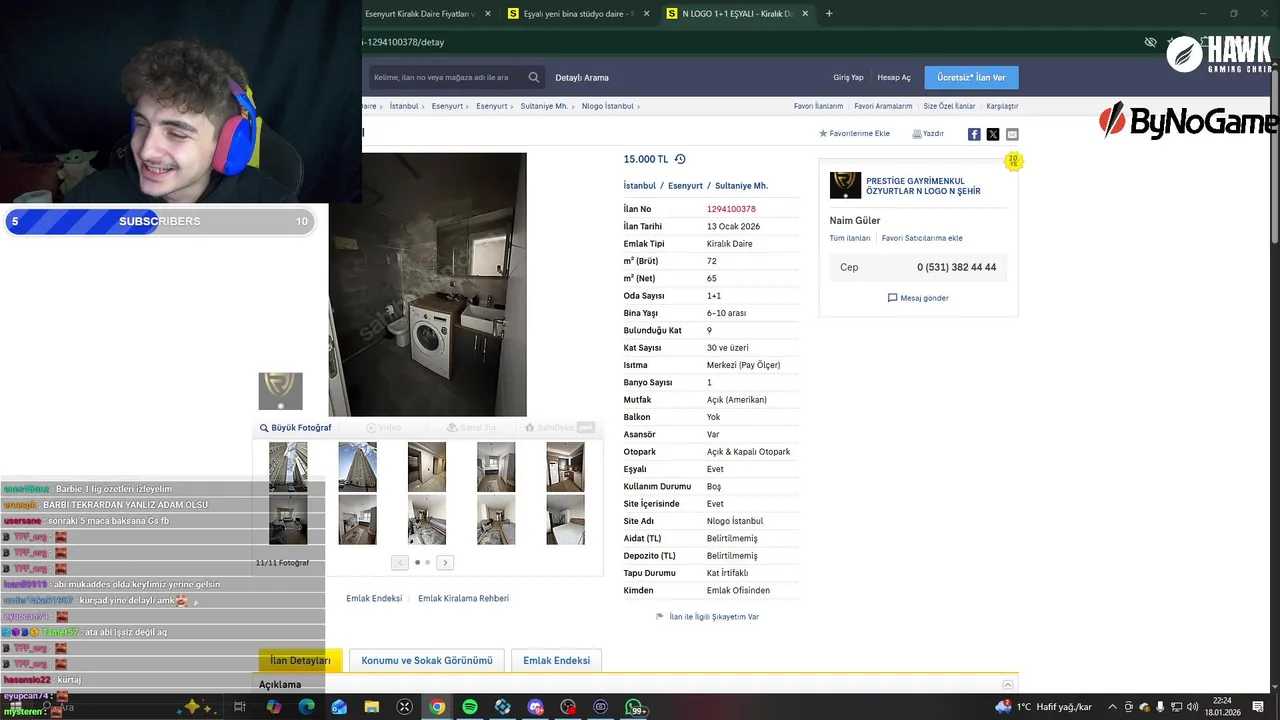This screenshot has width=1280, height=720.
Task: Click the Prestige Gayrimenkul store logo
Action: (x=845, y=185)
